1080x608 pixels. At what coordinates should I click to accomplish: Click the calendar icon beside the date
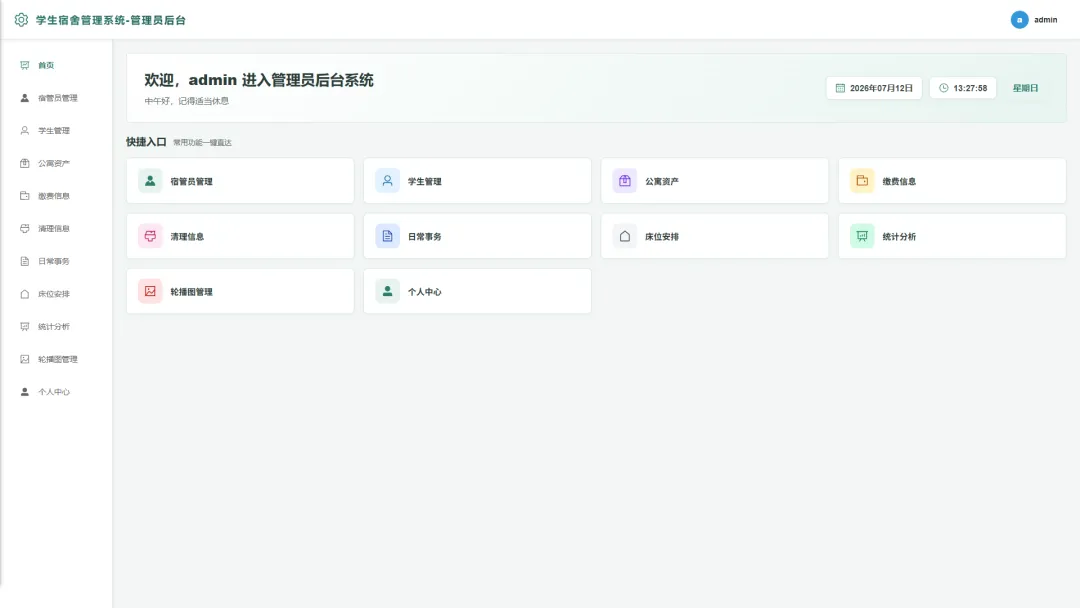840,88
